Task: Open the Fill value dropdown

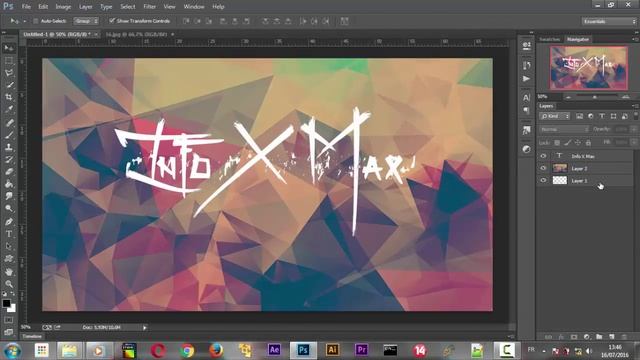Action: [633, 142]
